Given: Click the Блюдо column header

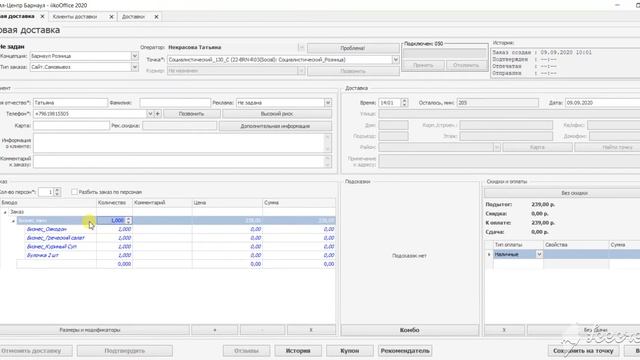Looking at the screenshot, I should coord(48,202).
